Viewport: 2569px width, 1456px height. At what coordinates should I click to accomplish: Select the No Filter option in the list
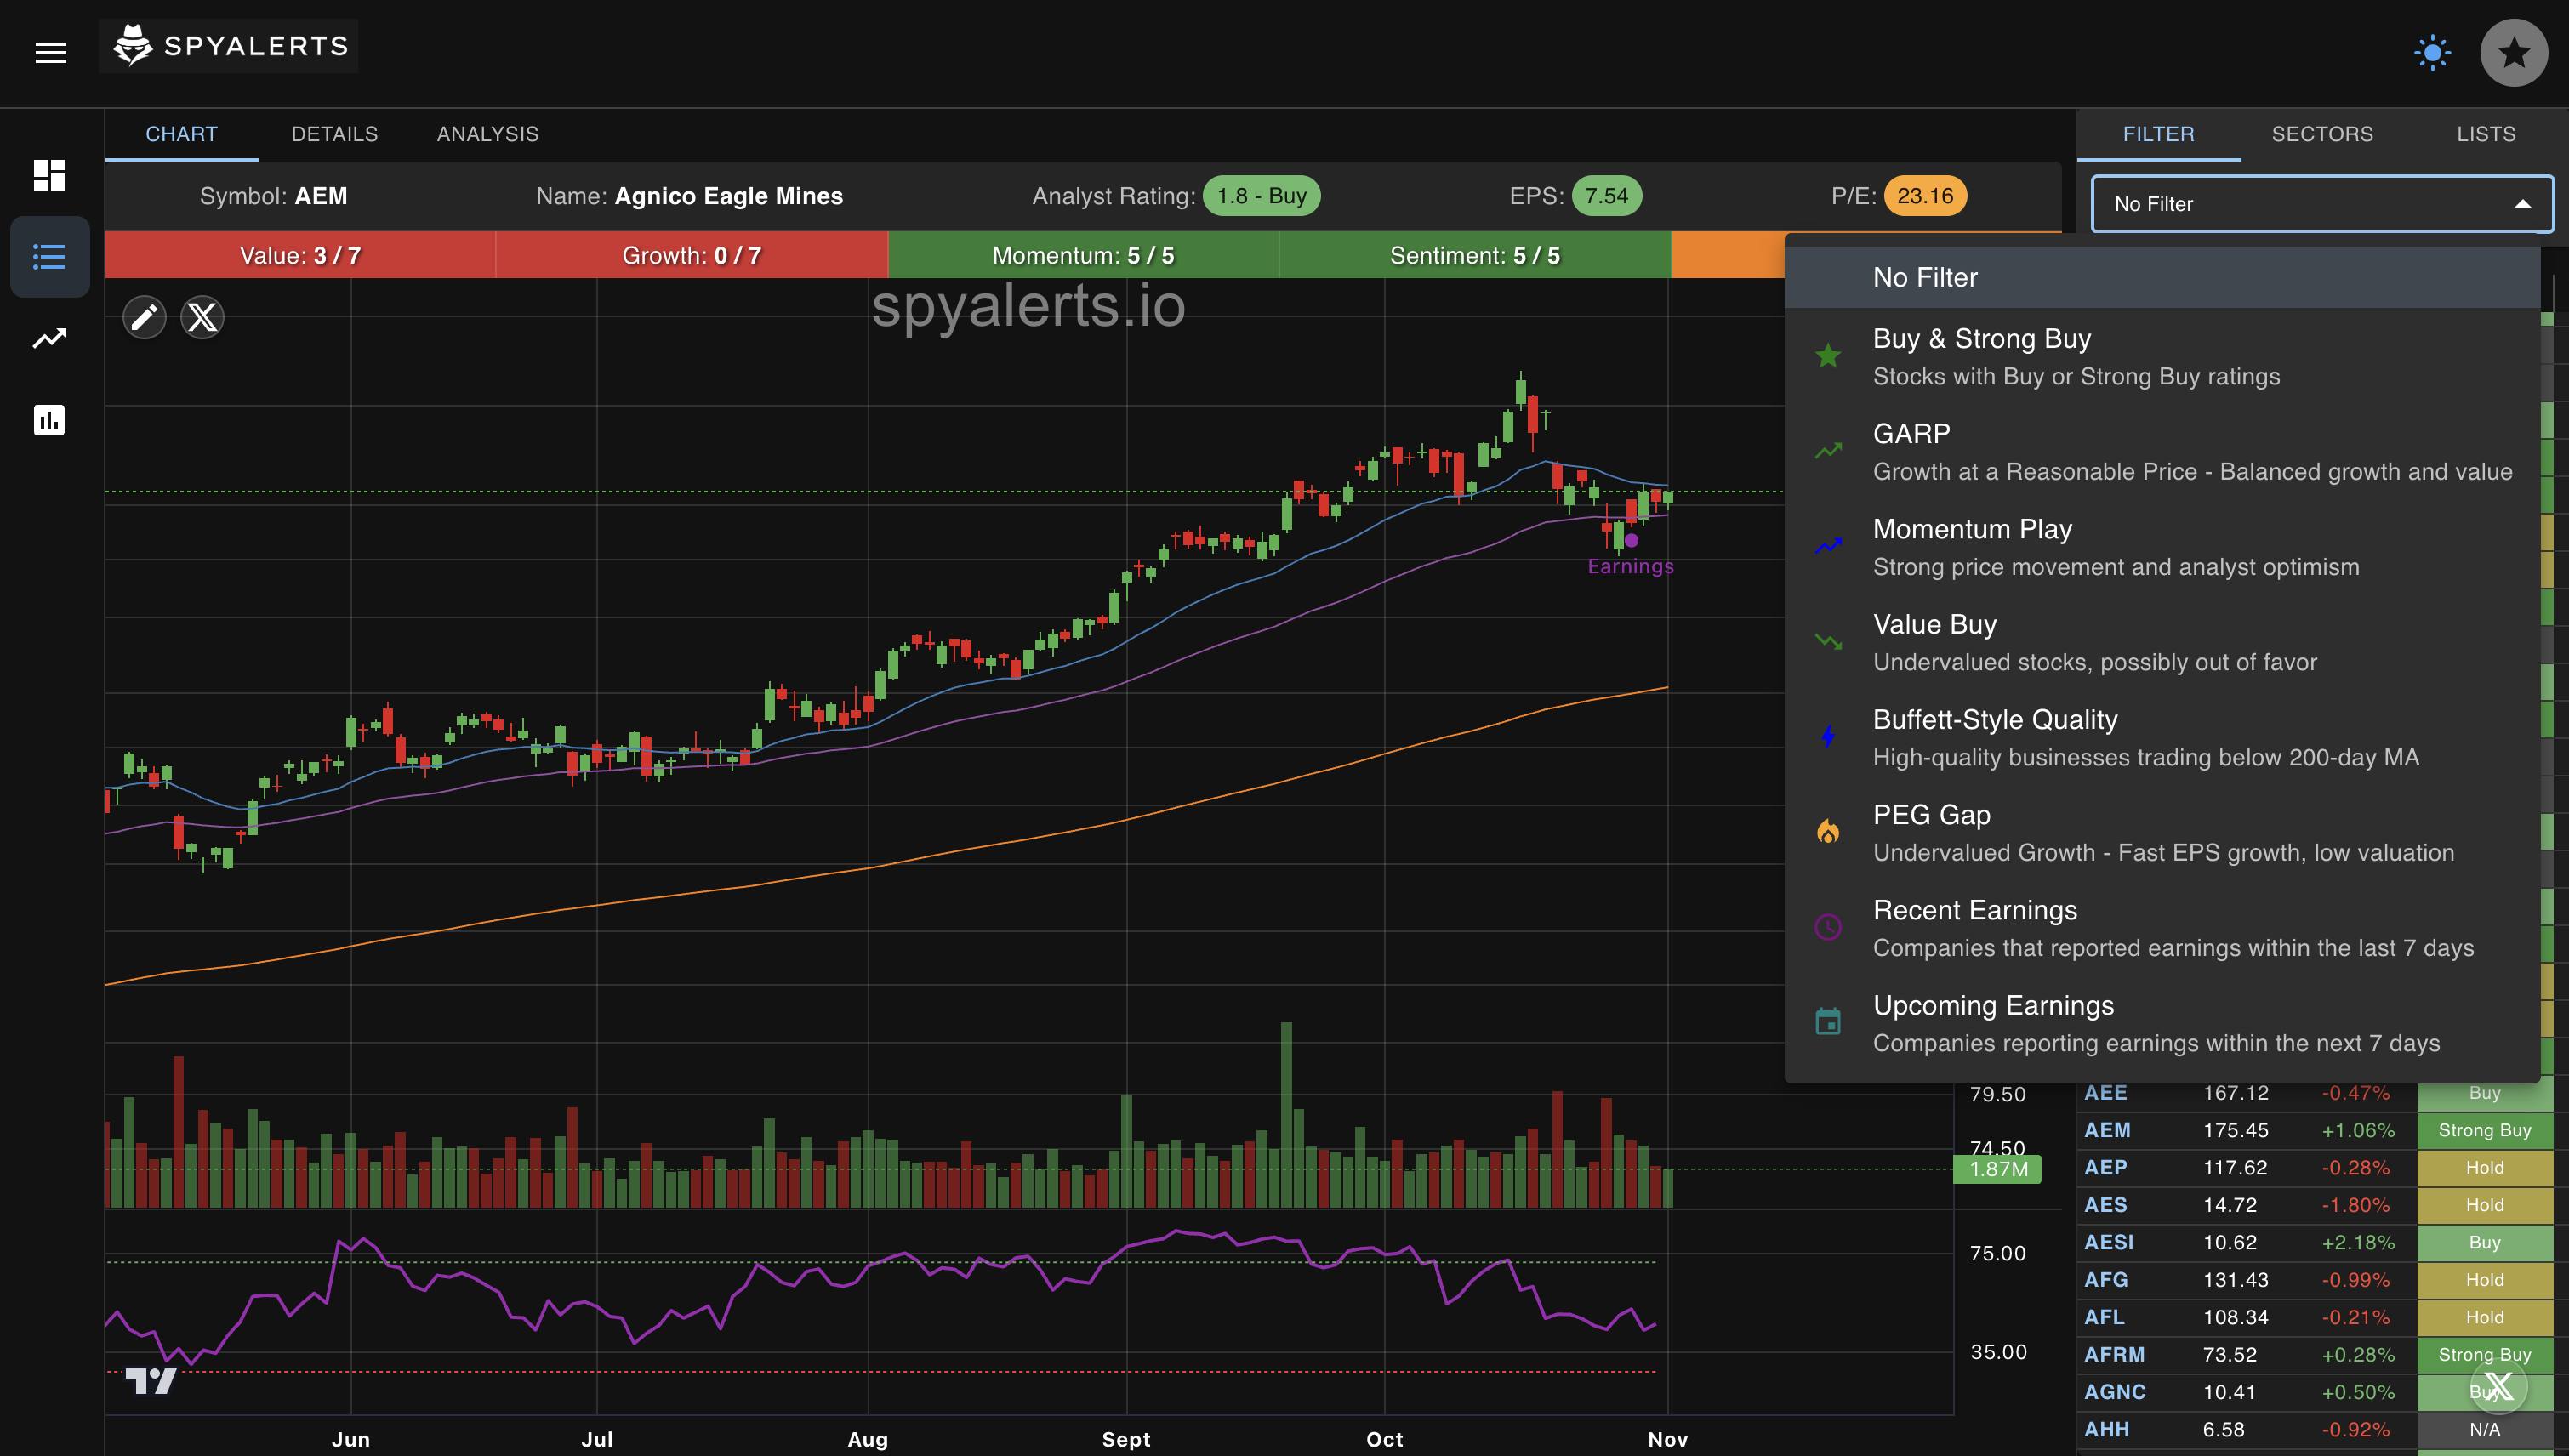pos(1925,277)
